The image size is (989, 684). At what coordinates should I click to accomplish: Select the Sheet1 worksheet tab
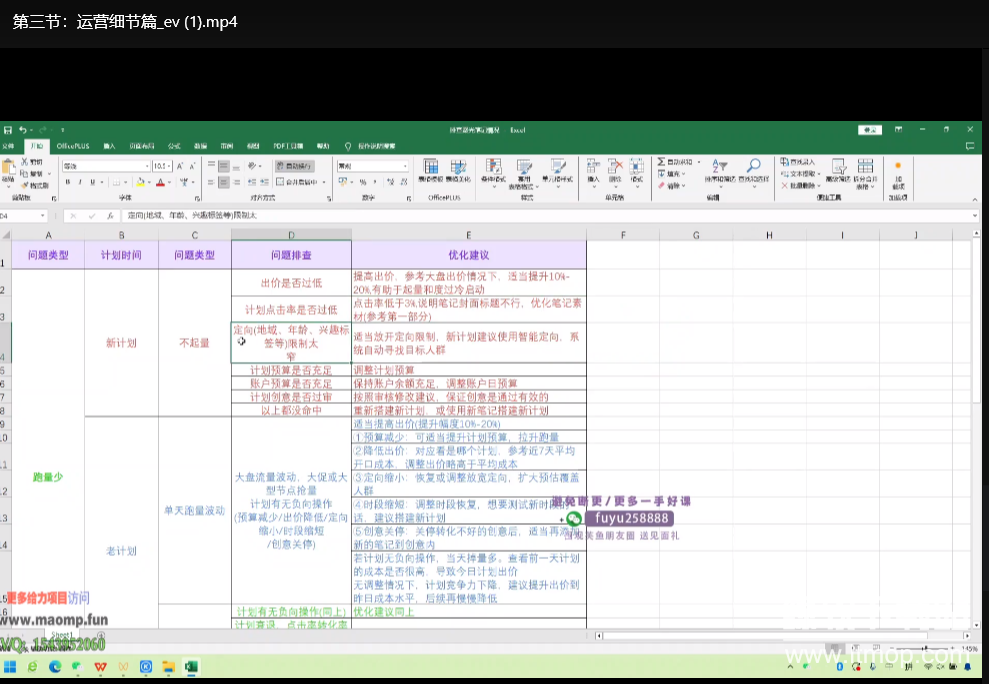62,635
